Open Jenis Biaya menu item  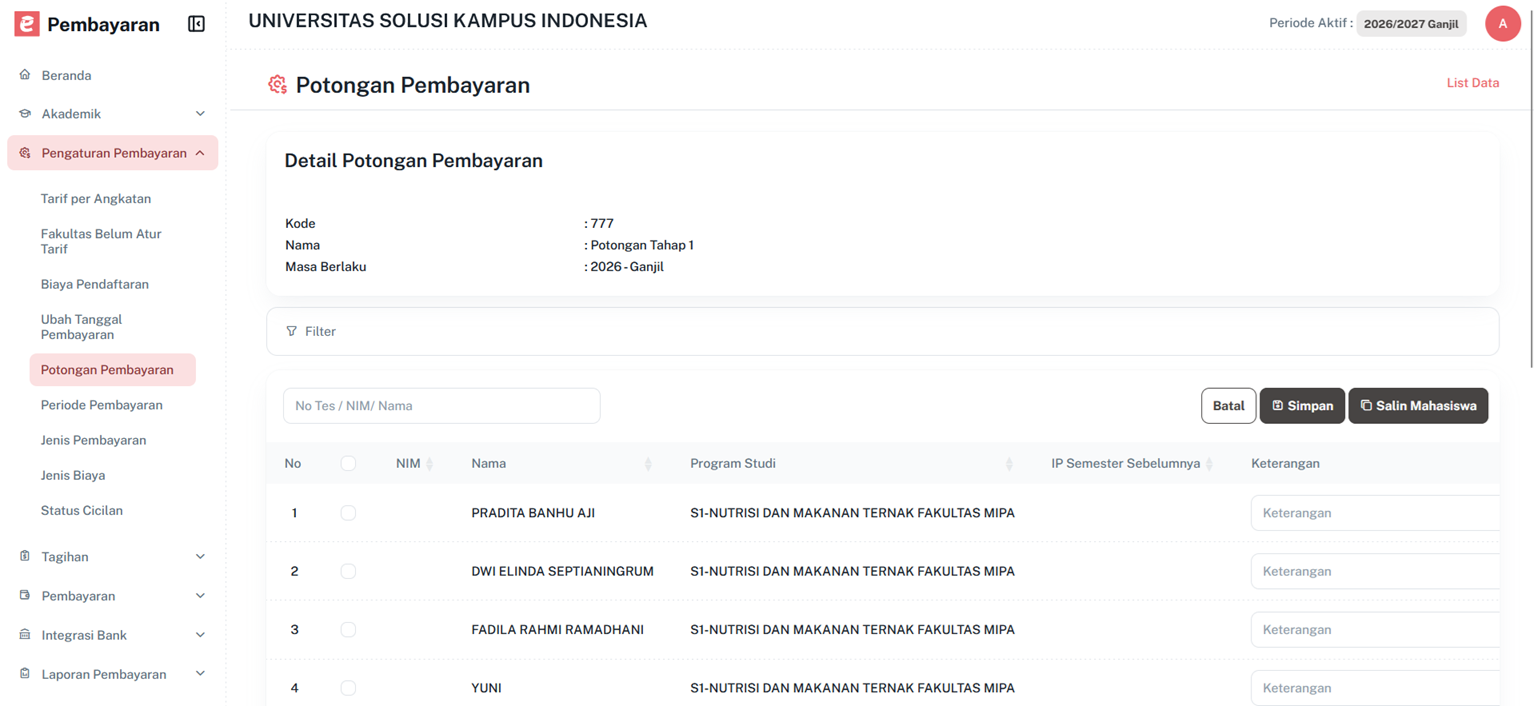point(73,475)
